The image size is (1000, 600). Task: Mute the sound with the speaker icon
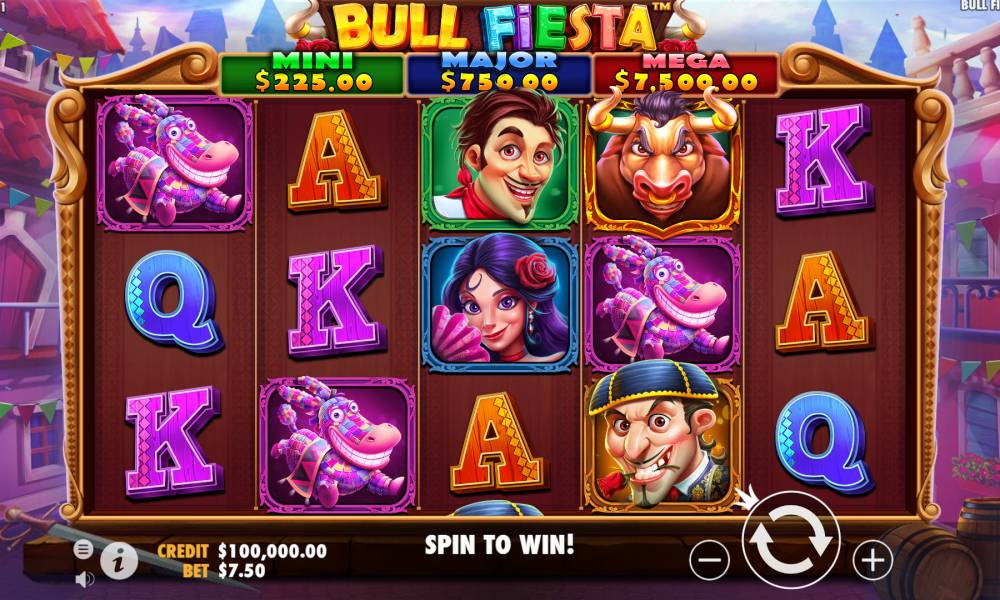(84, 579)
